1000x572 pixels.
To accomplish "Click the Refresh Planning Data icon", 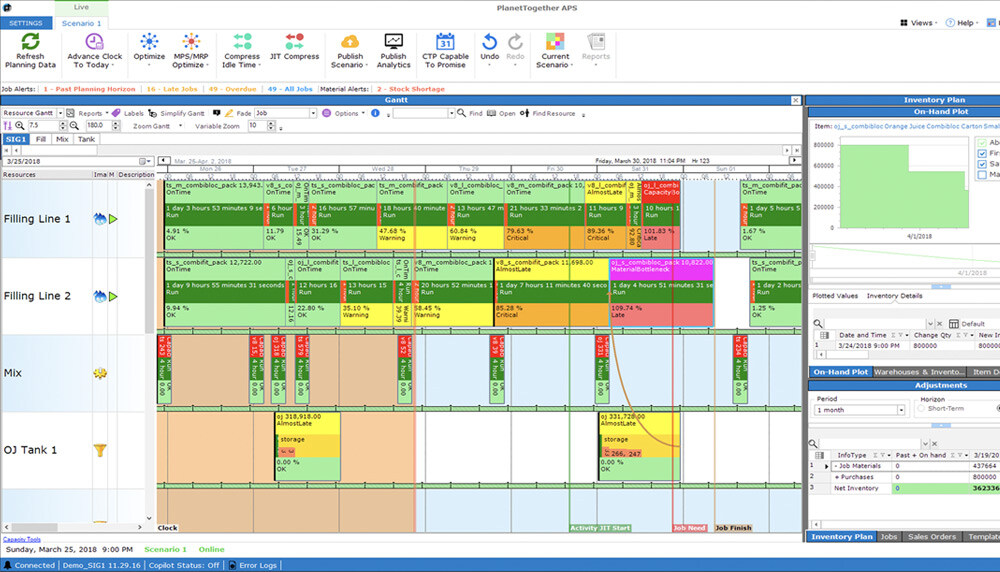I will [30, 42].
